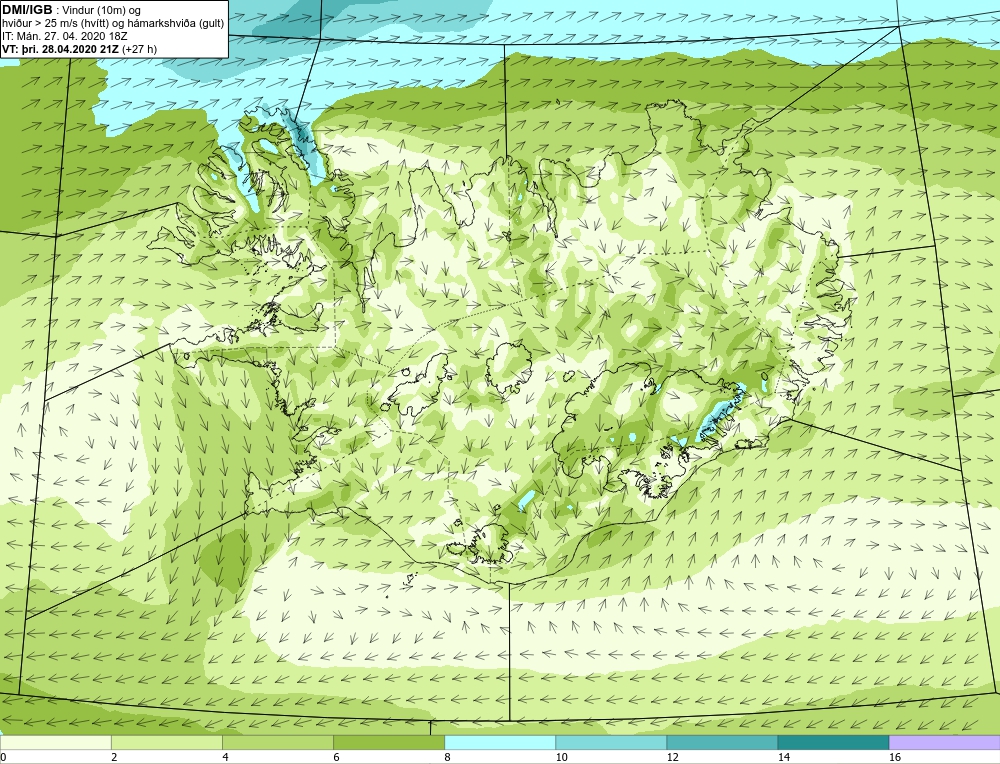Click the 'VT: þri. 28.04.2020 21Z' valid time
The width and height of the screenshot is (1000, 764).
click(60, 48)
